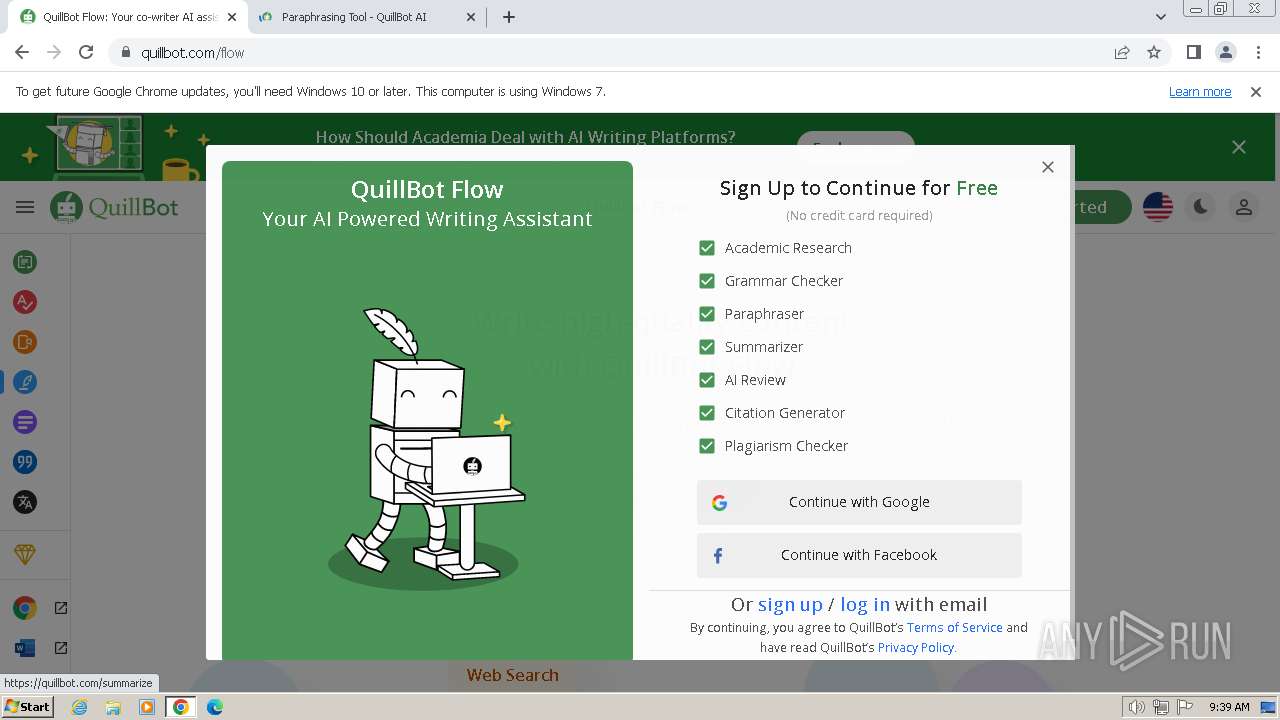Open the QuillBot Chrome extension icon

click(x=25, y=608)
